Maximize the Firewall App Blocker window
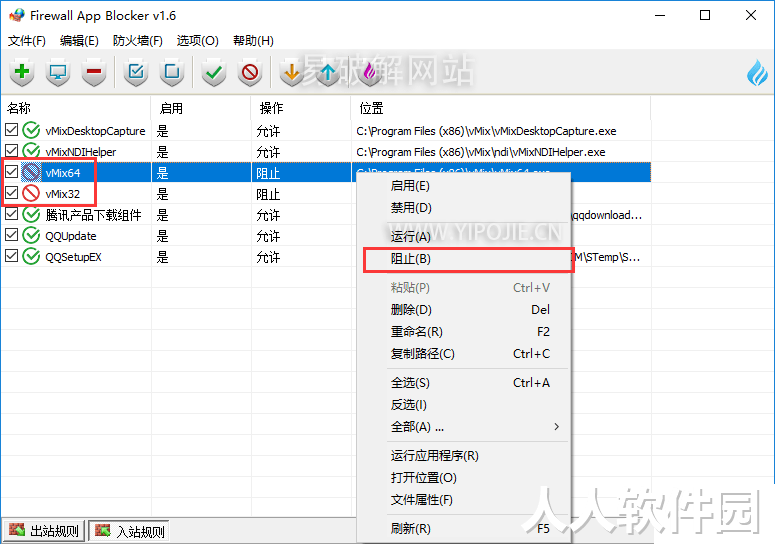The height and width of the screenshot is (544, 775). (x=705, y=15)
